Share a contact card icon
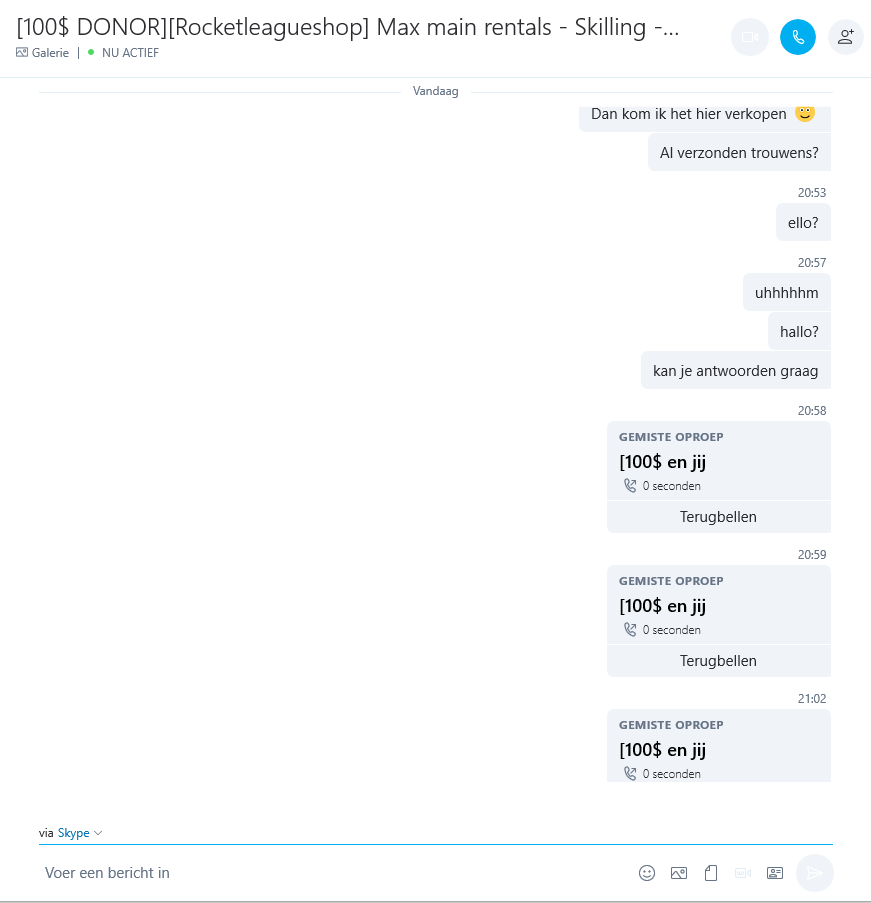 pyautogui.click(x=775, y=873)
